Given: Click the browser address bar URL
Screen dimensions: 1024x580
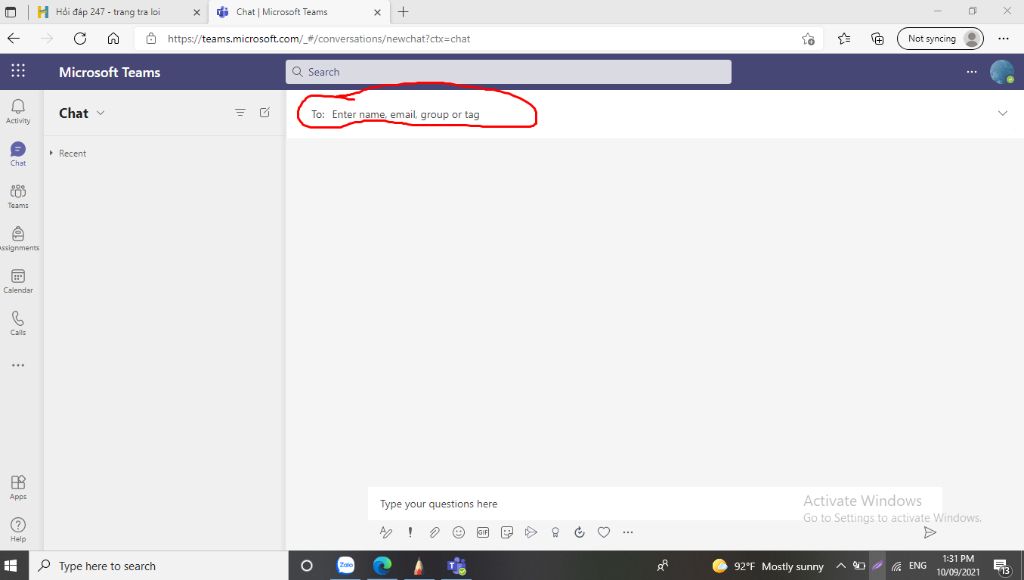Looking at the screenshot, I should 319,39.
